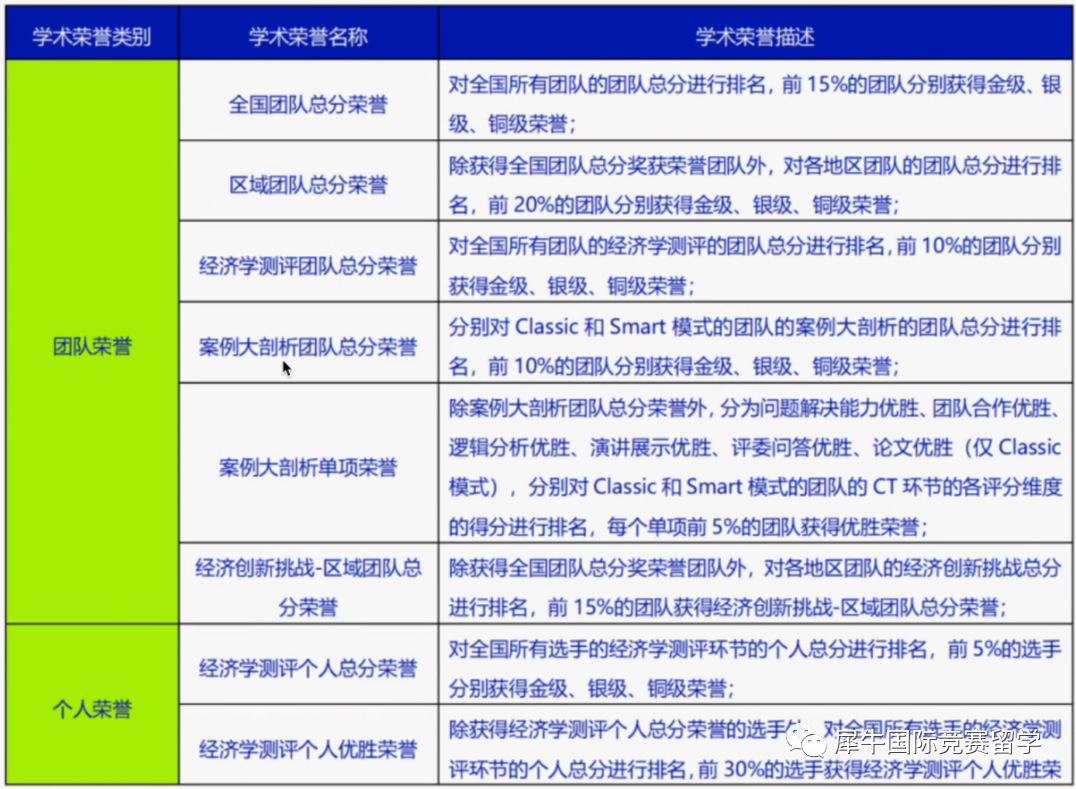The image size is (1076, 789).
Task: Click the WeChat logo in the watermark
Action: click(805, 740)
